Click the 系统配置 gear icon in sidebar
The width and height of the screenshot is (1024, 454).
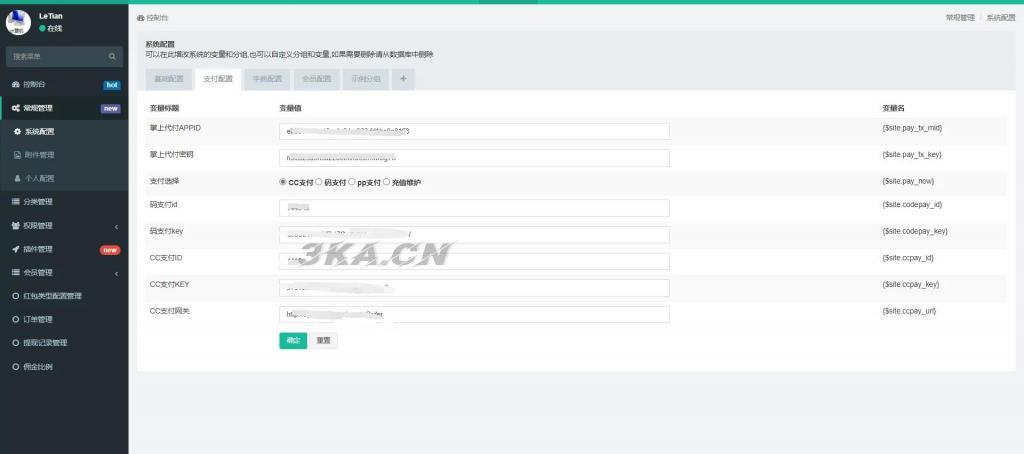pos(17,131)
